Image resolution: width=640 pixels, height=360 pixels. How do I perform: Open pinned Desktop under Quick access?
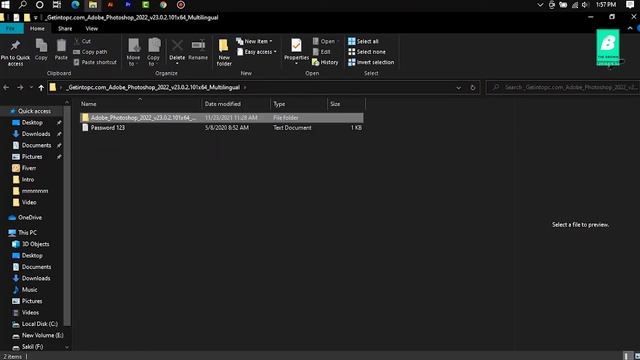tap(32, 122)
